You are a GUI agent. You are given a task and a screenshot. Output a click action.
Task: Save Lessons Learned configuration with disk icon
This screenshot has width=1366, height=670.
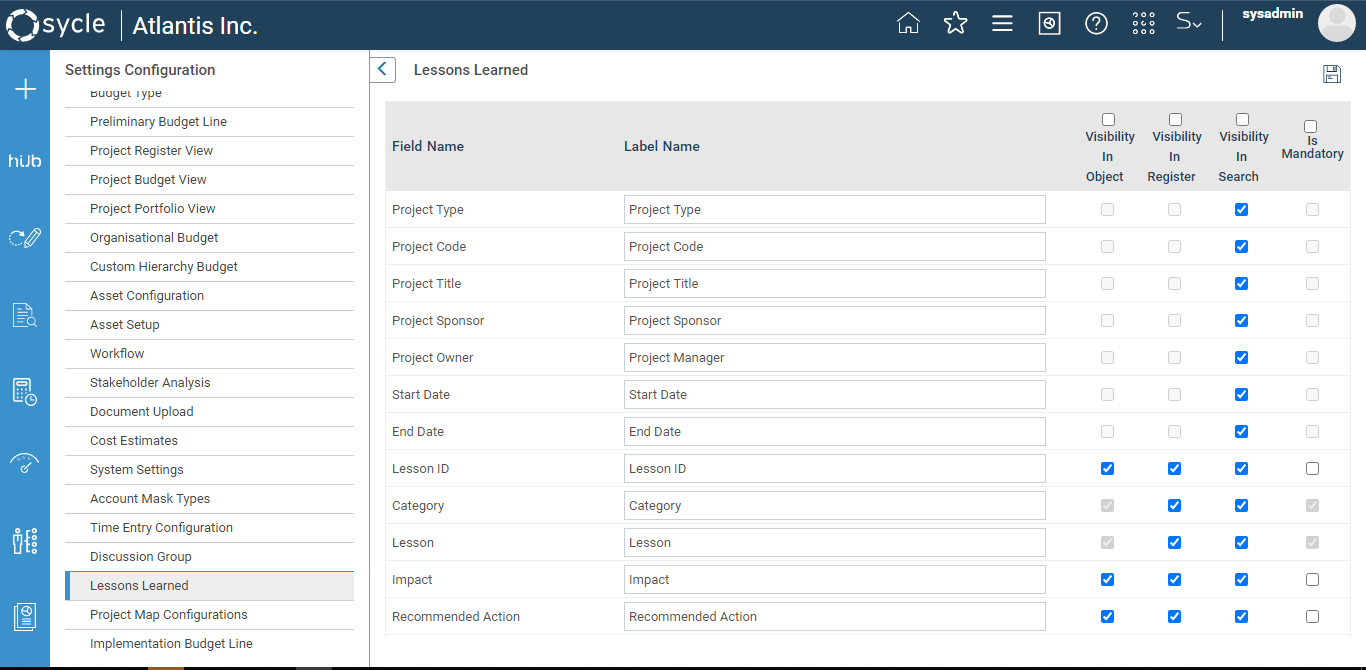point(1331,74)
